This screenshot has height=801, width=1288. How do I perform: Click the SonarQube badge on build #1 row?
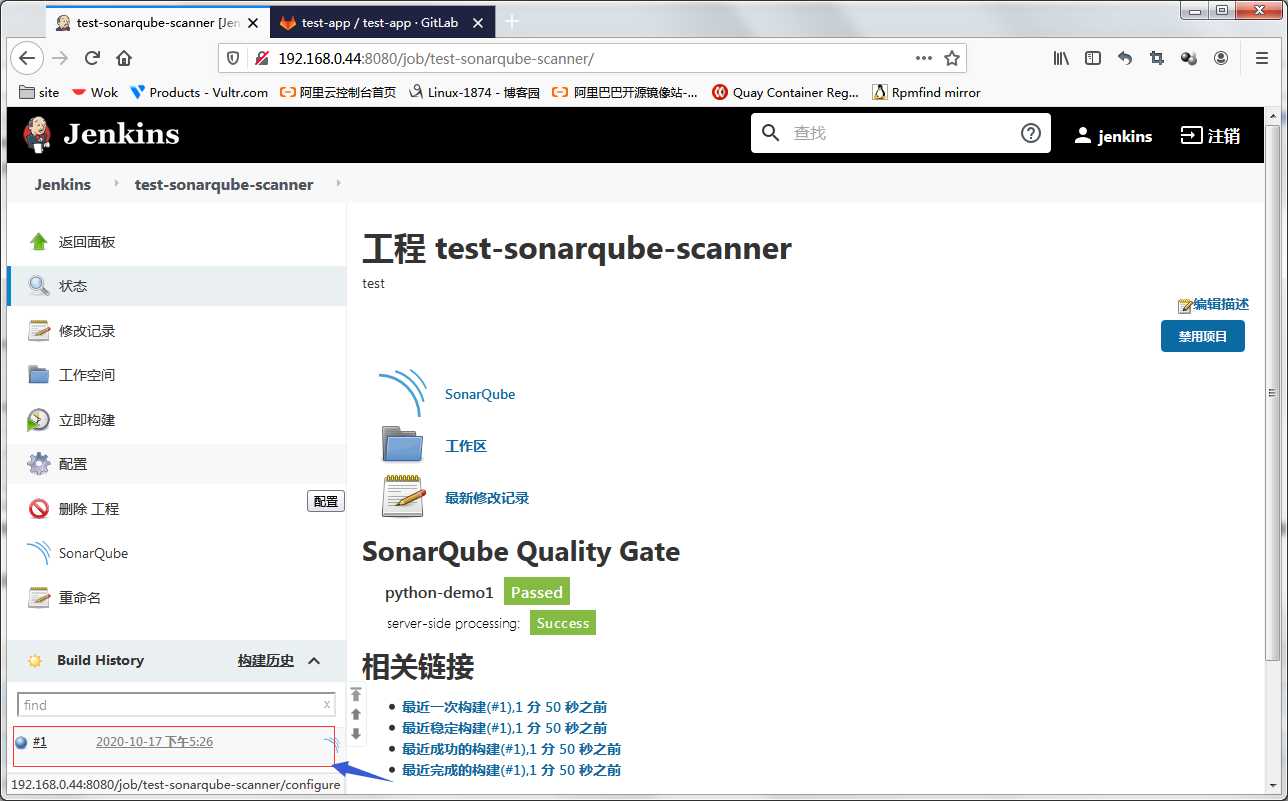click(x=332, y=743)
